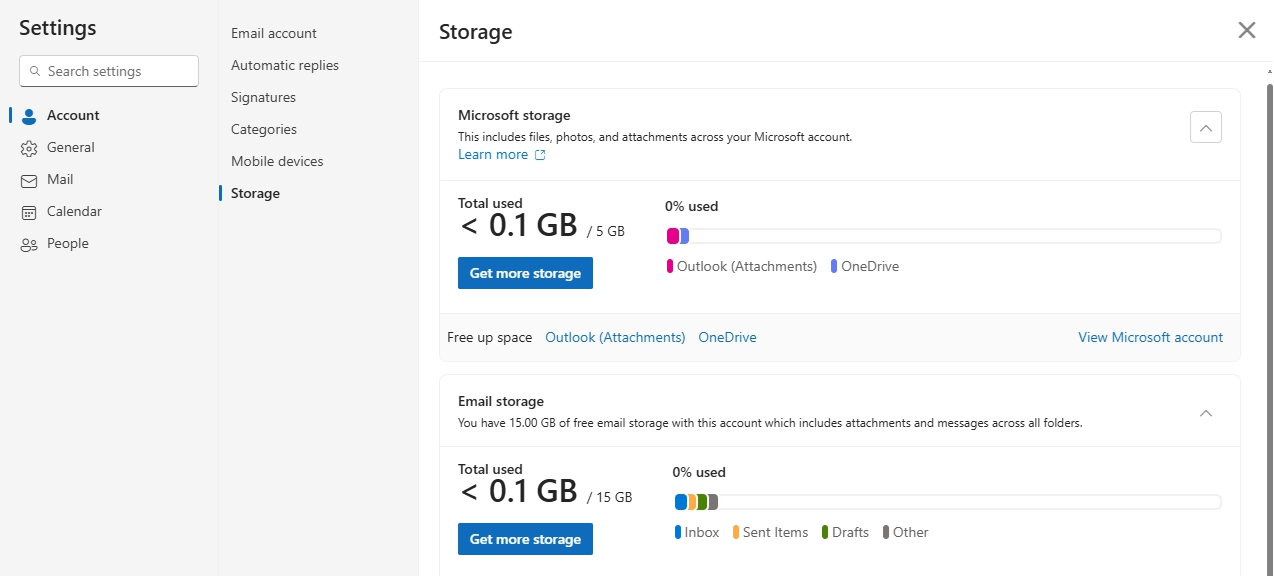This screenshot has width=1274, height=577.
Task: Open Mobile devices settings
Action: pos(277,161)
